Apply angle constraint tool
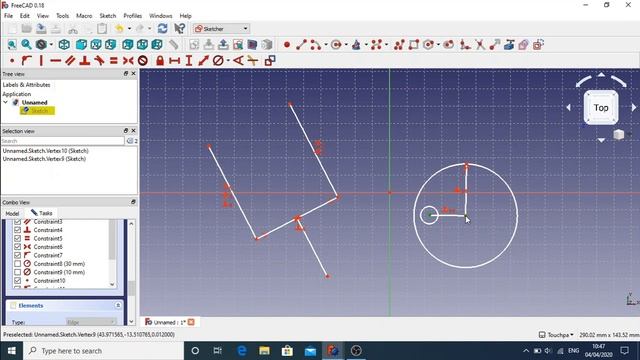 tap(238, 61)
